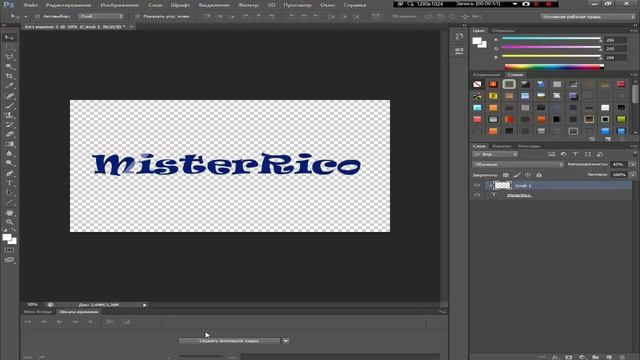Image resolution: width=640 pixels, height=360 pixels.
Task: Hide layer Слой 1 with eye icon
Action: pos(477,185)
